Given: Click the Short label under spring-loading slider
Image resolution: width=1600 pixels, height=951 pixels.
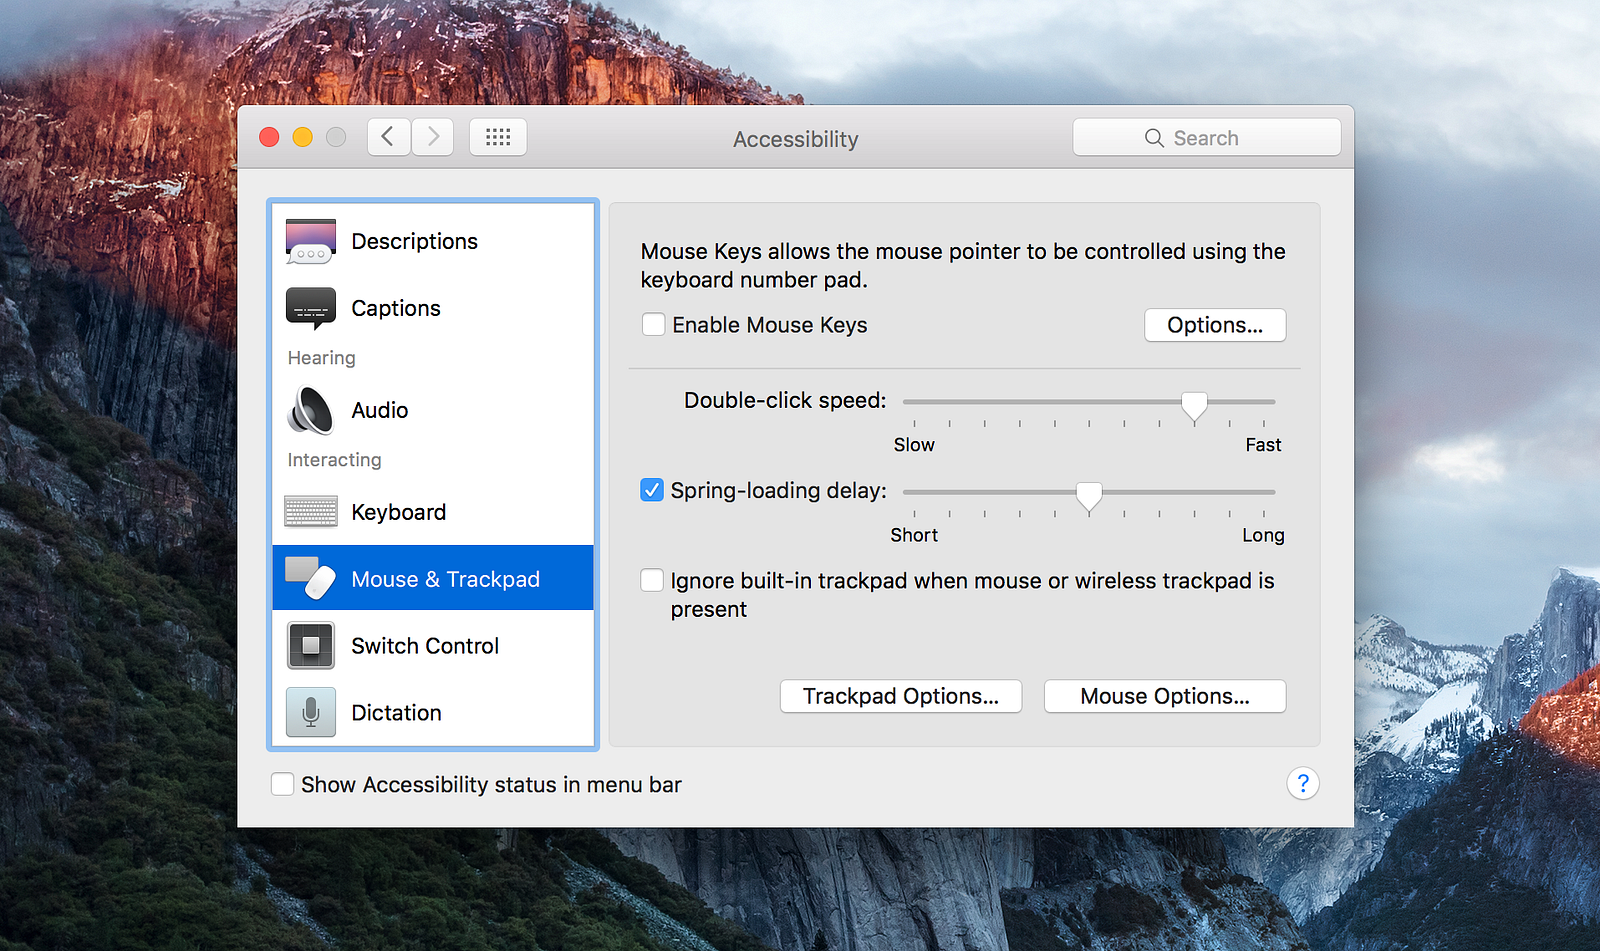Looking at the screenshot, I should pos(914,535).
